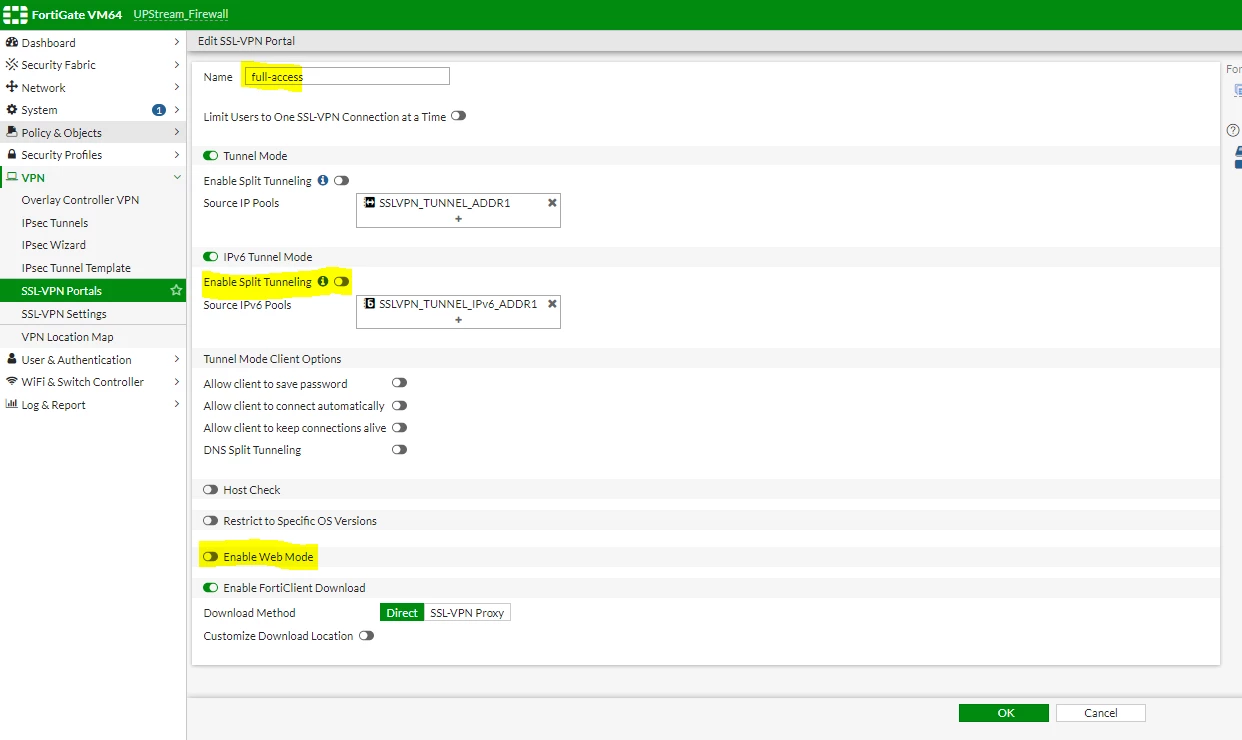
Task: Click the Cancel button
Action: pos(1101,713)
